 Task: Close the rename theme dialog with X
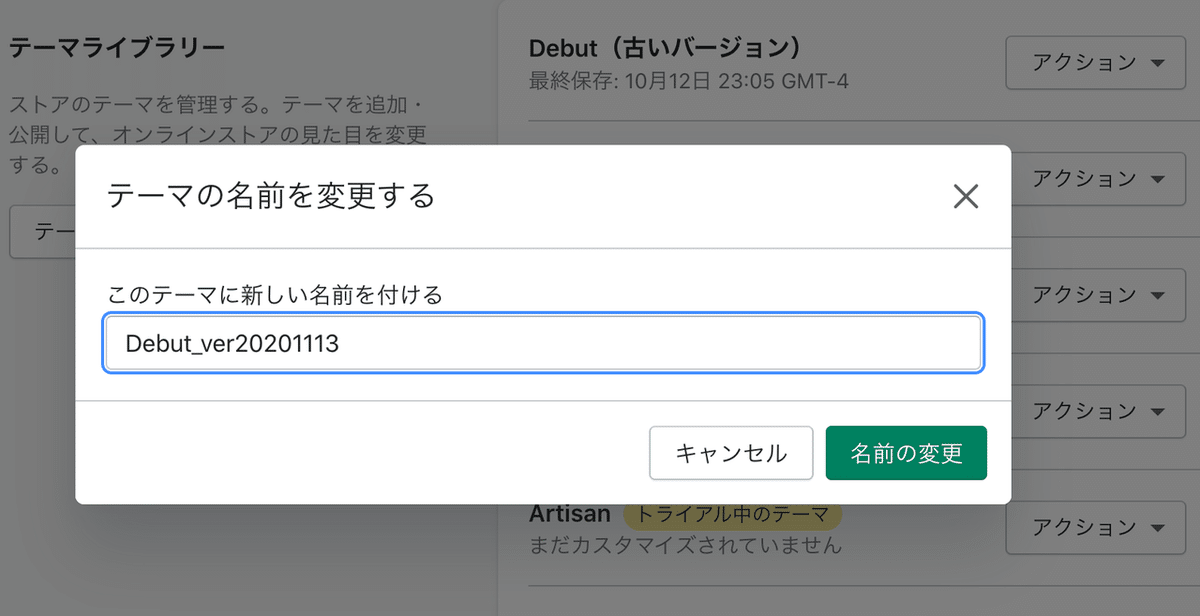coord(965,196)
